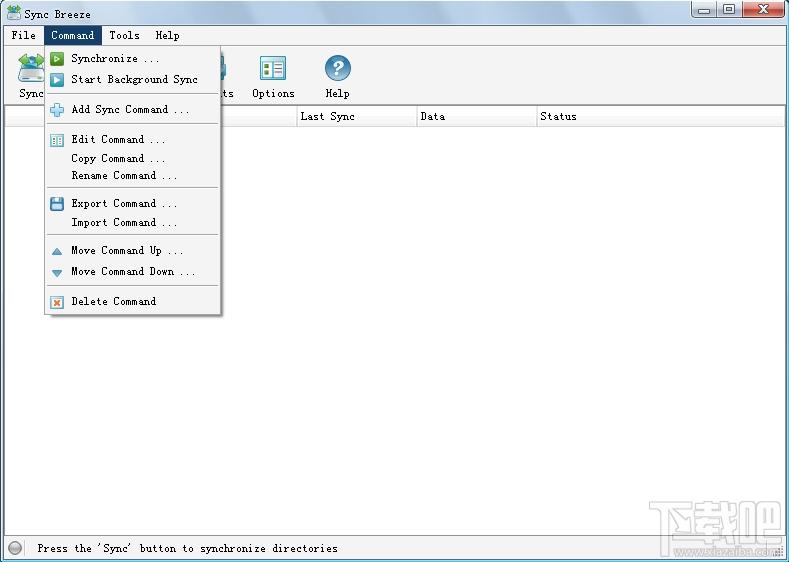
Task: Choose Move Command Down ... entry
Action: pos(133,272)
